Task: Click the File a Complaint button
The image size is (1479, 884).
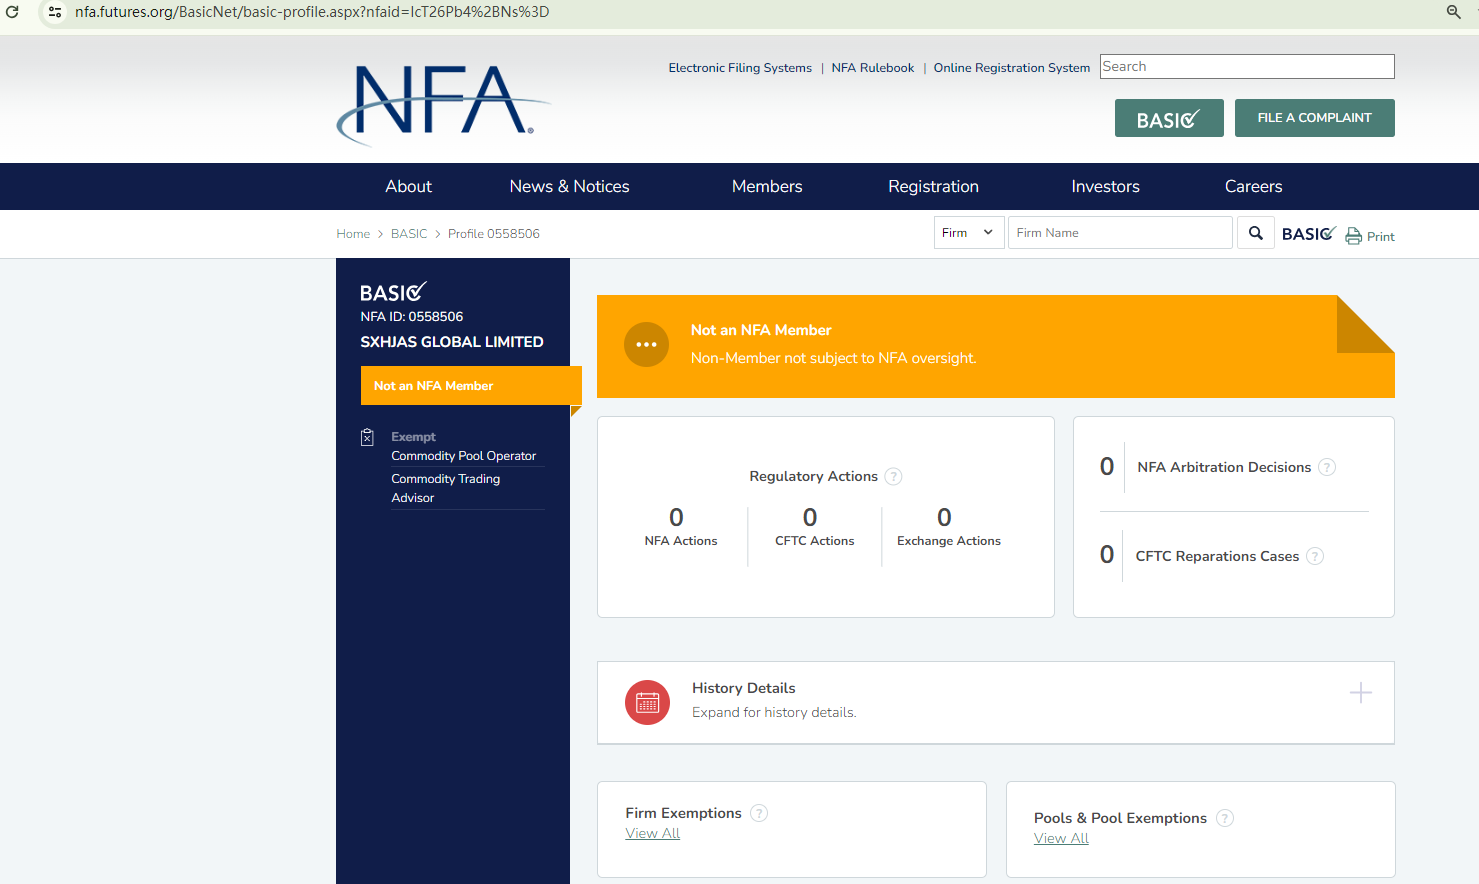Action: click(1314, 118)
